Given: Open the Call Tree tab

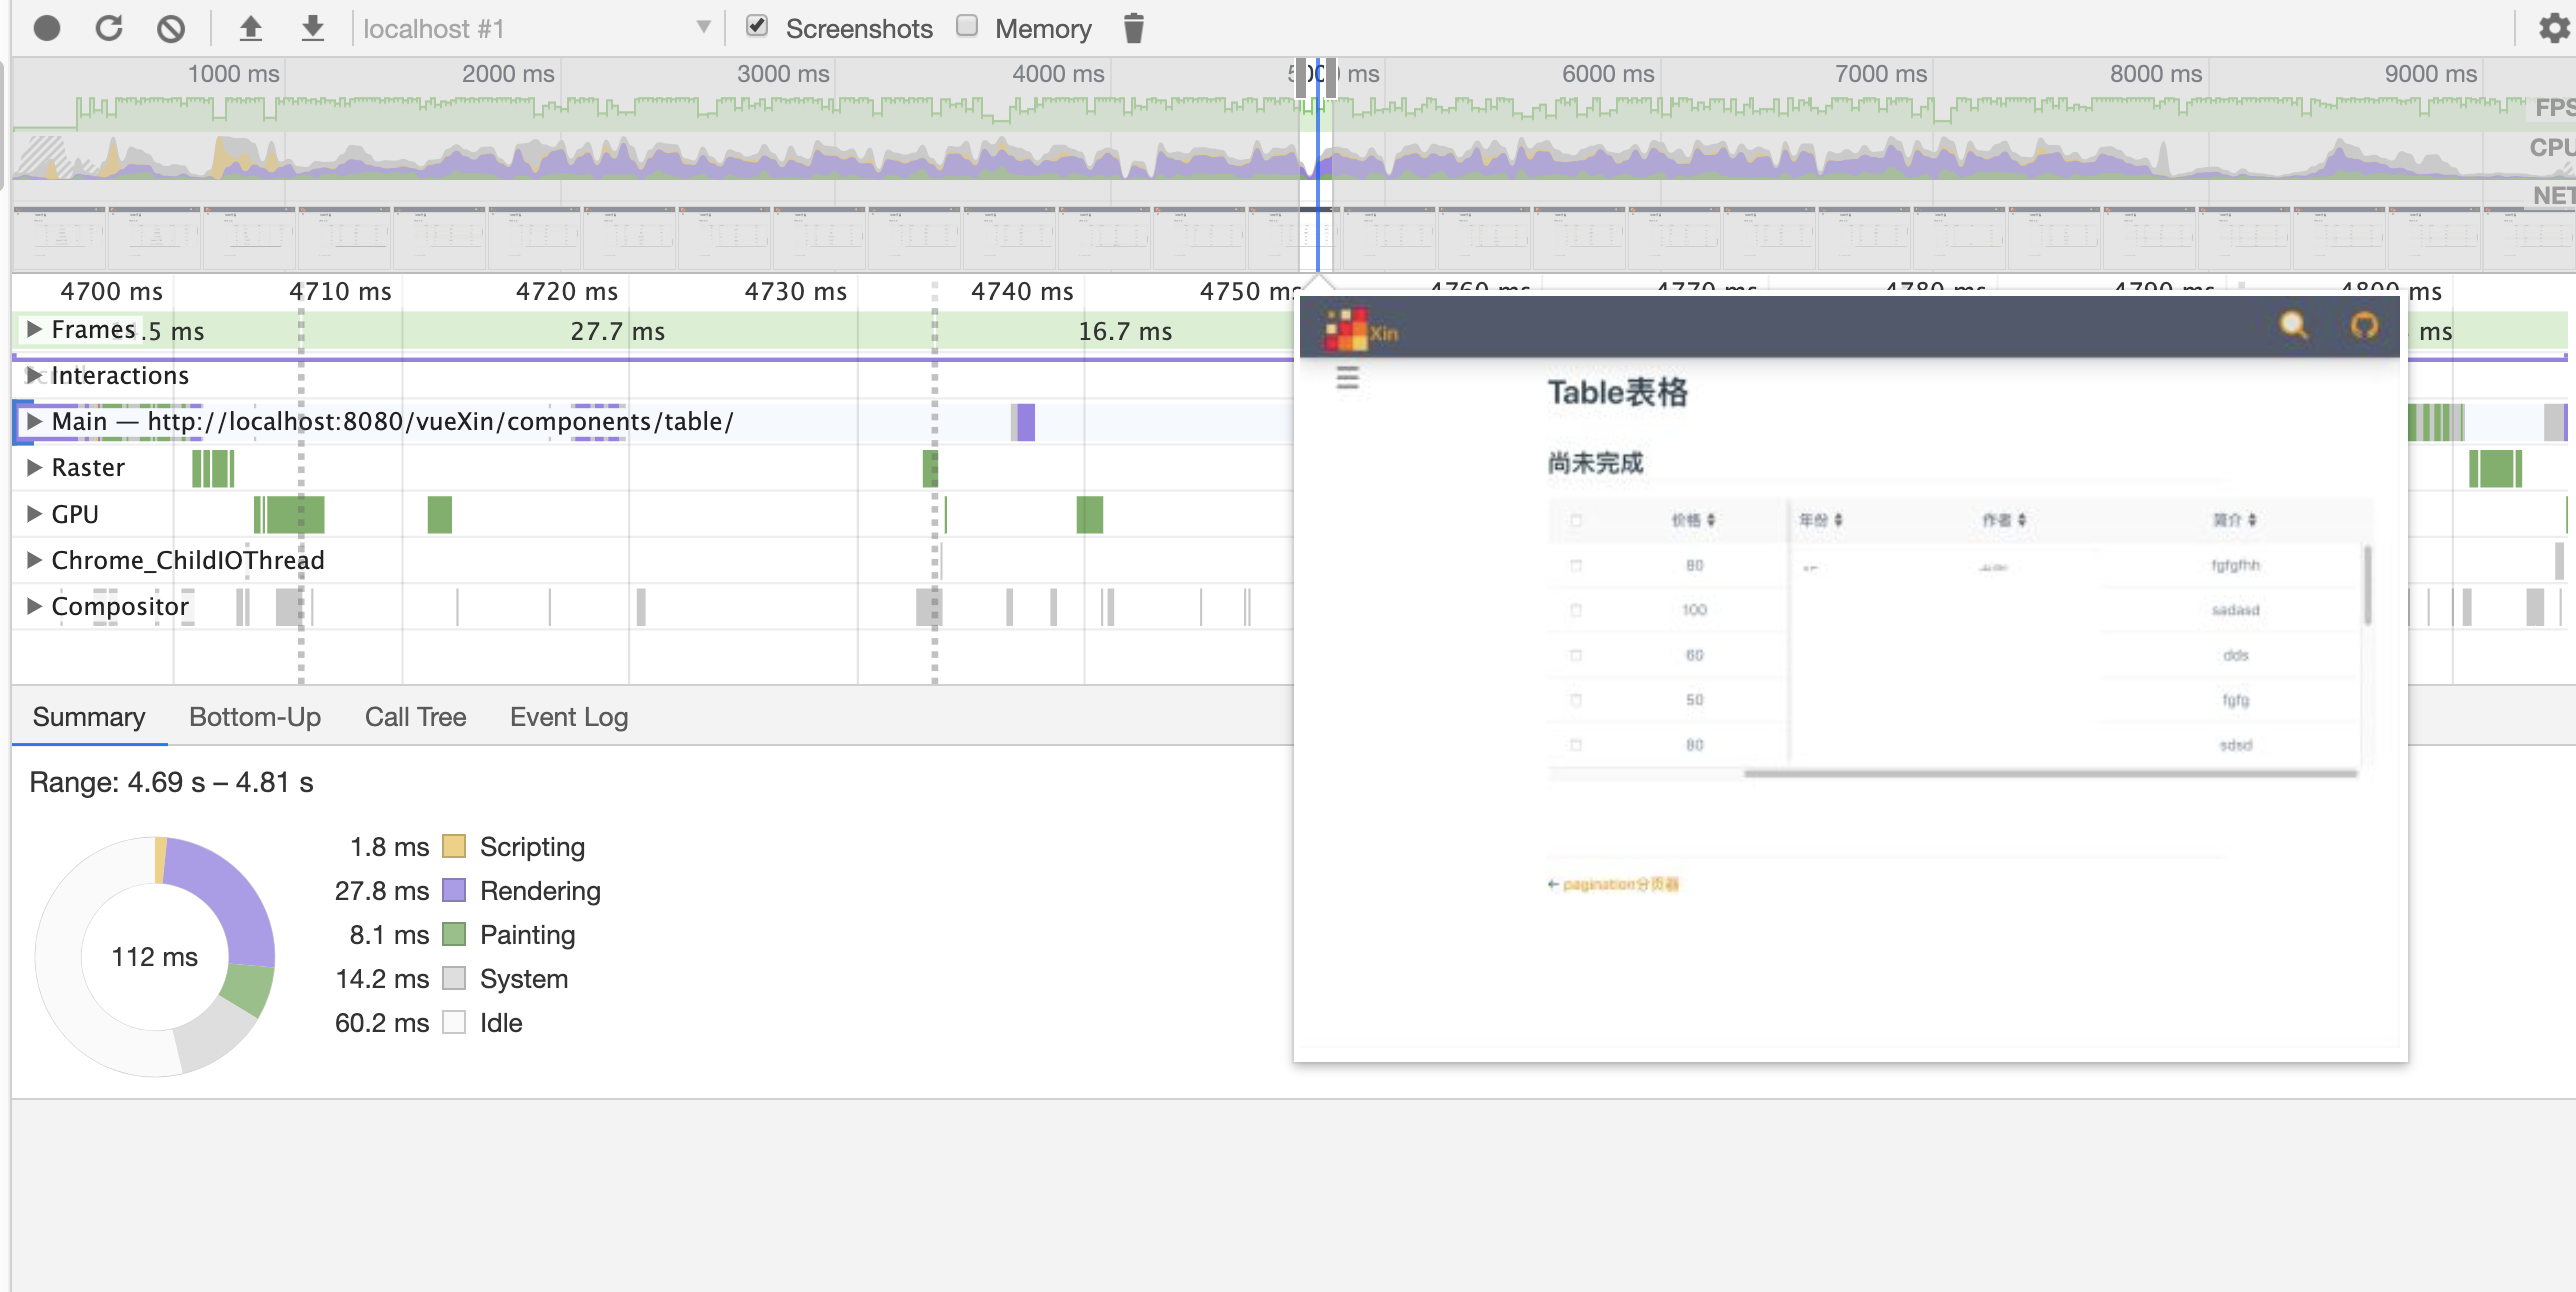Looking at the screenshot, I should 416,717.
